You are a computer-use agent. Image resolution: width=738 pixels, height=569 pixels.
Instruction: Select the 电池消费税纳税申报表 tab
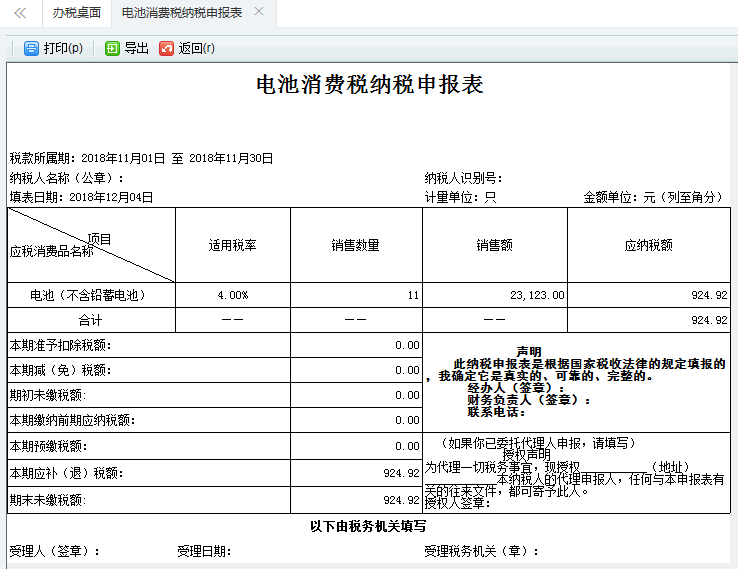pos(181,13)
